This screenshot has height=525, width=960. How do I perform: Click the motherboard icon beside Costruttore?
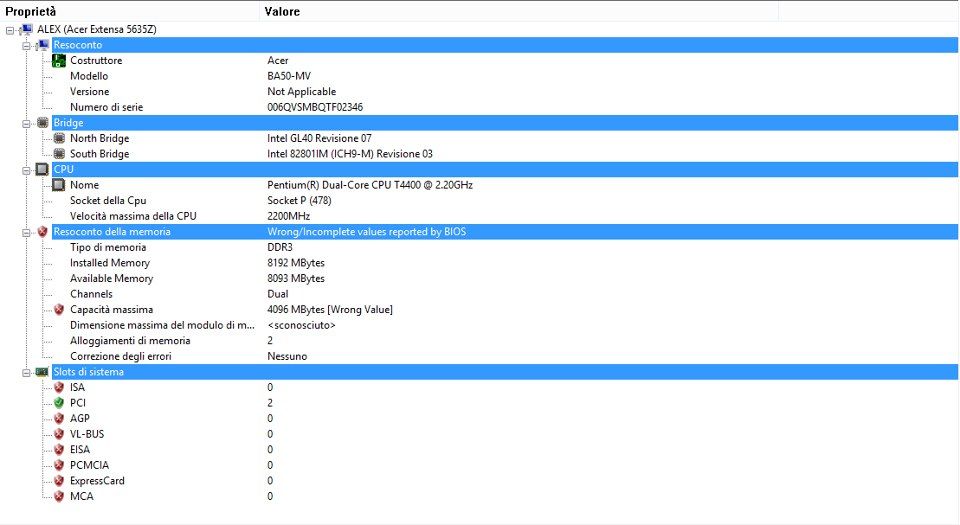[59, 61]
